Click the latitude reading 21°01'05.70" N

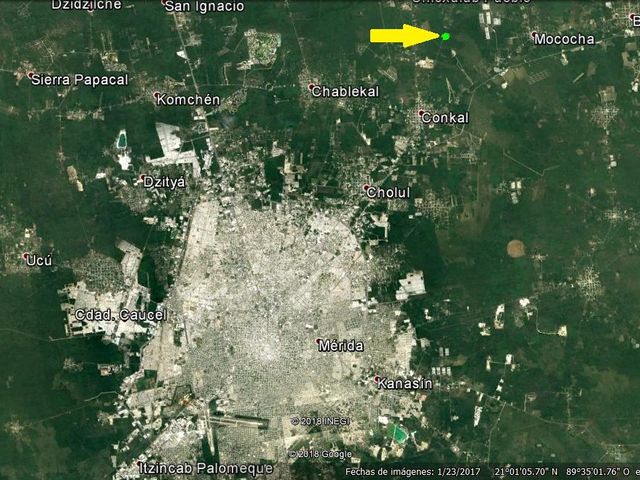pos(526,472)
